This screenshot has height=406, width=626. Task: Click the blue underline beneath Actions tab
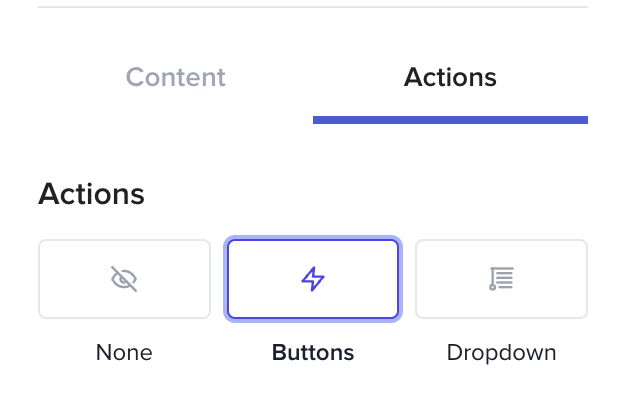(x=450, y=120)
